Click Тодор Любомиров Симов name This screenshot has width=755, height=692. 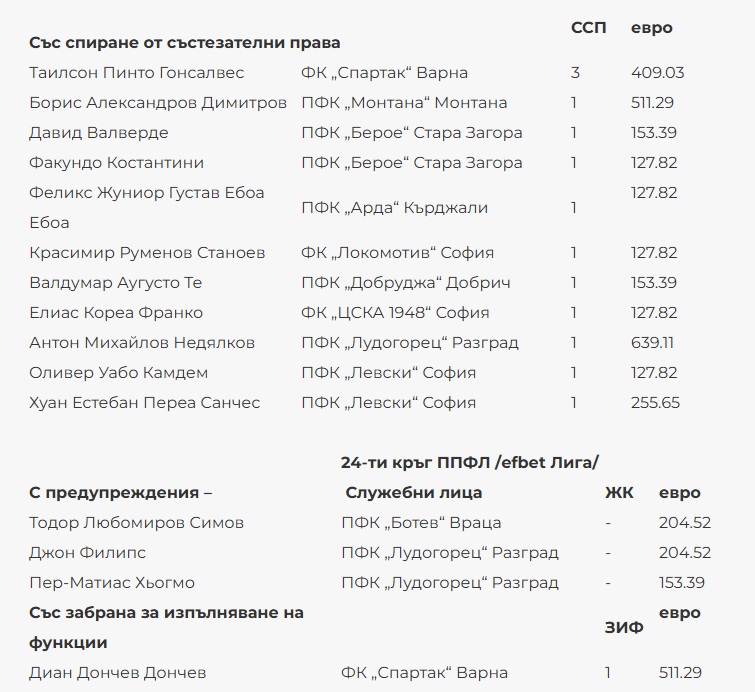[x=136, y=523]
